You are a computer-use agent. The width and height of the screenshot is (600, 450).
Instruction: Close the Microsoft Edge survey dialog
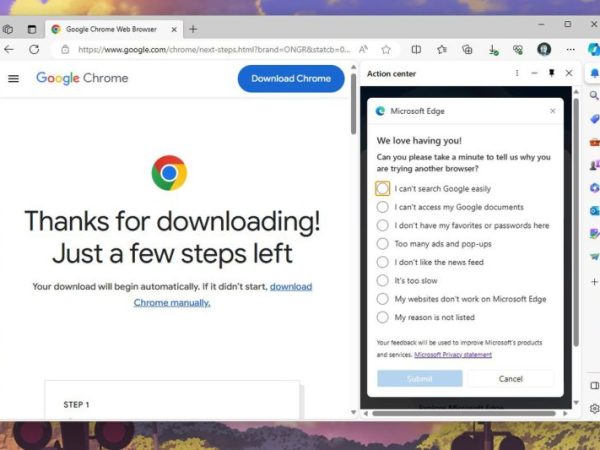point(553,111)
